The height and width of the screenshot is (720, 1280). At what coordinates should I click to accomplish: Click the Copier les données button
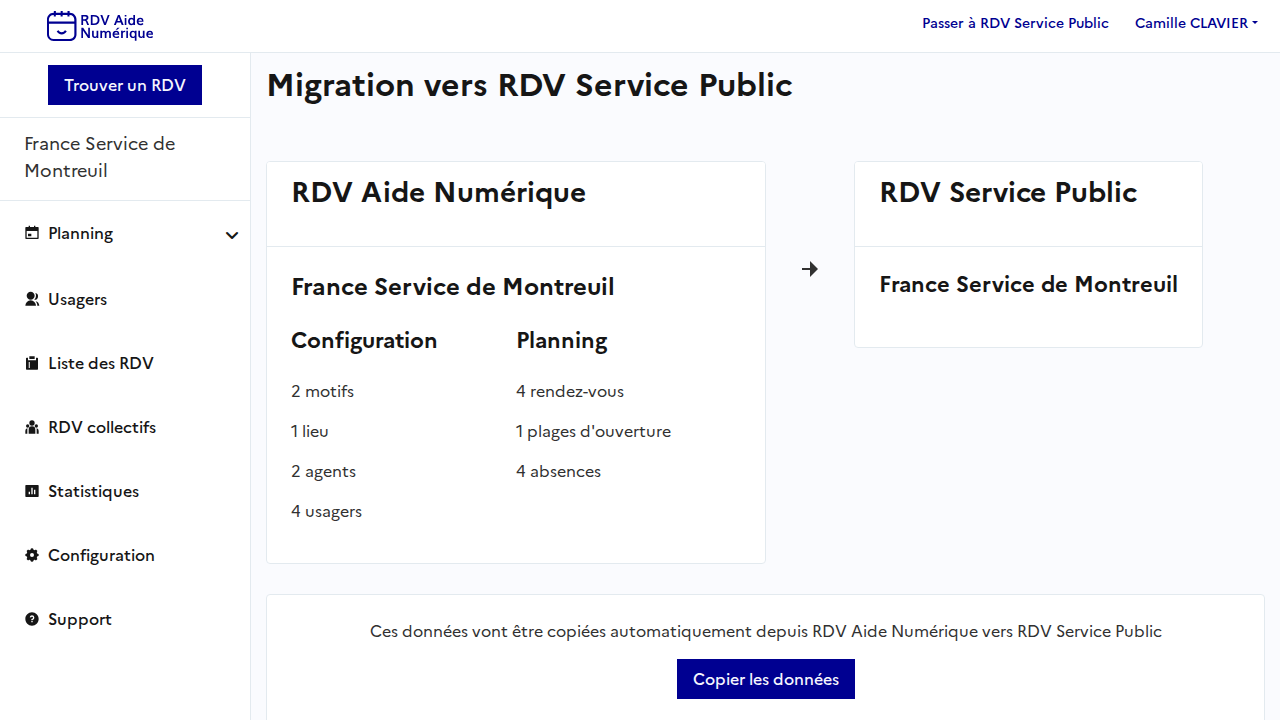click(766, 679)
